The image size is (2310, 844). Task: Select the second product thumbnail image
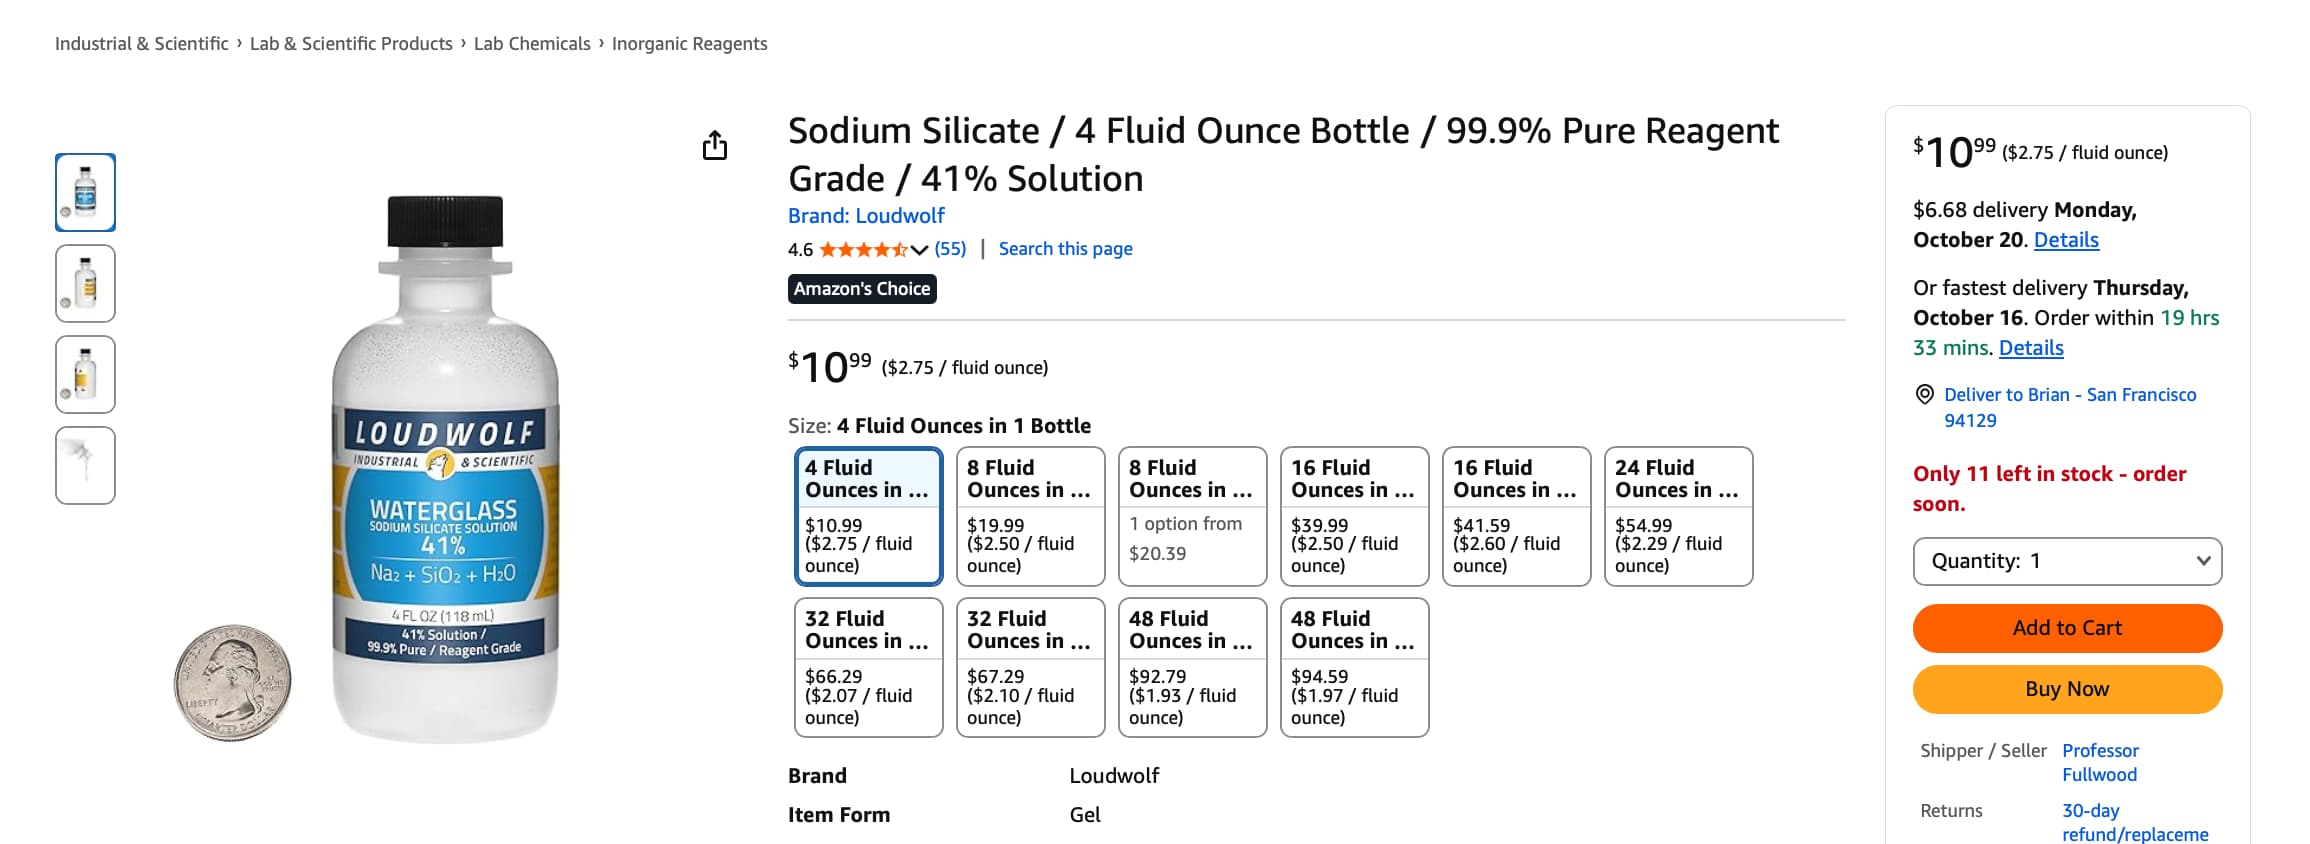coord(85,283)
